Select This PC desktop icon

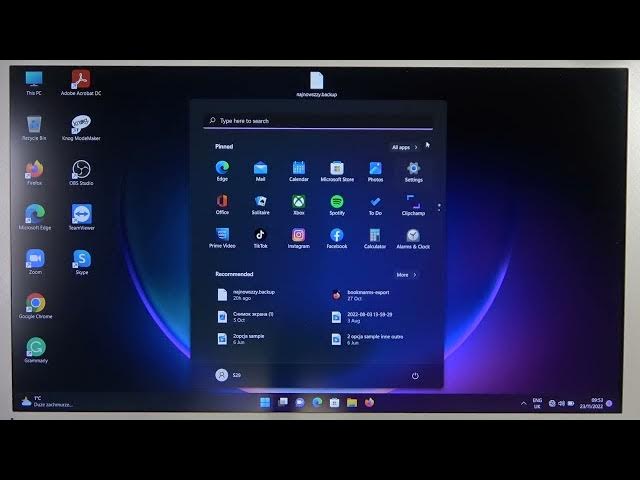pos(34,83)
